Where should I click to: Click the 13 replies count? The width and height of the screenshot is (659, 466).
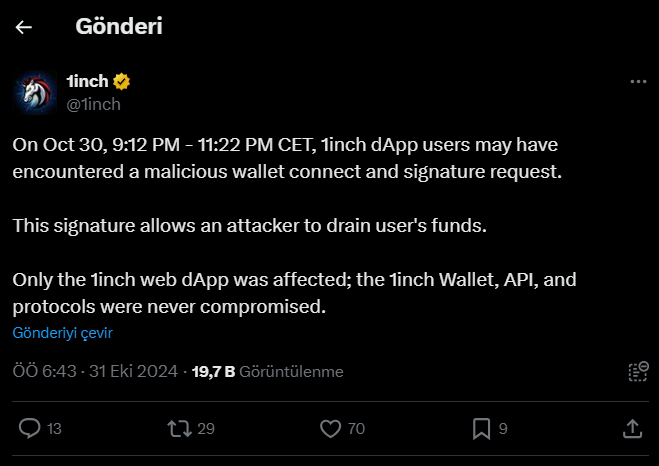pos(54,429)
